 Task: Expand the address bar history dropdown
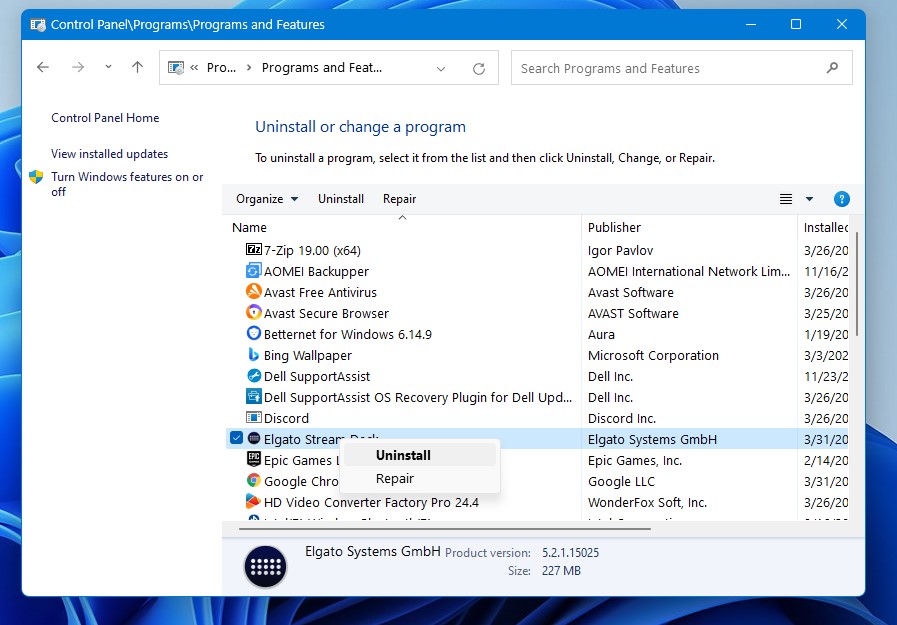pos(440,69)
